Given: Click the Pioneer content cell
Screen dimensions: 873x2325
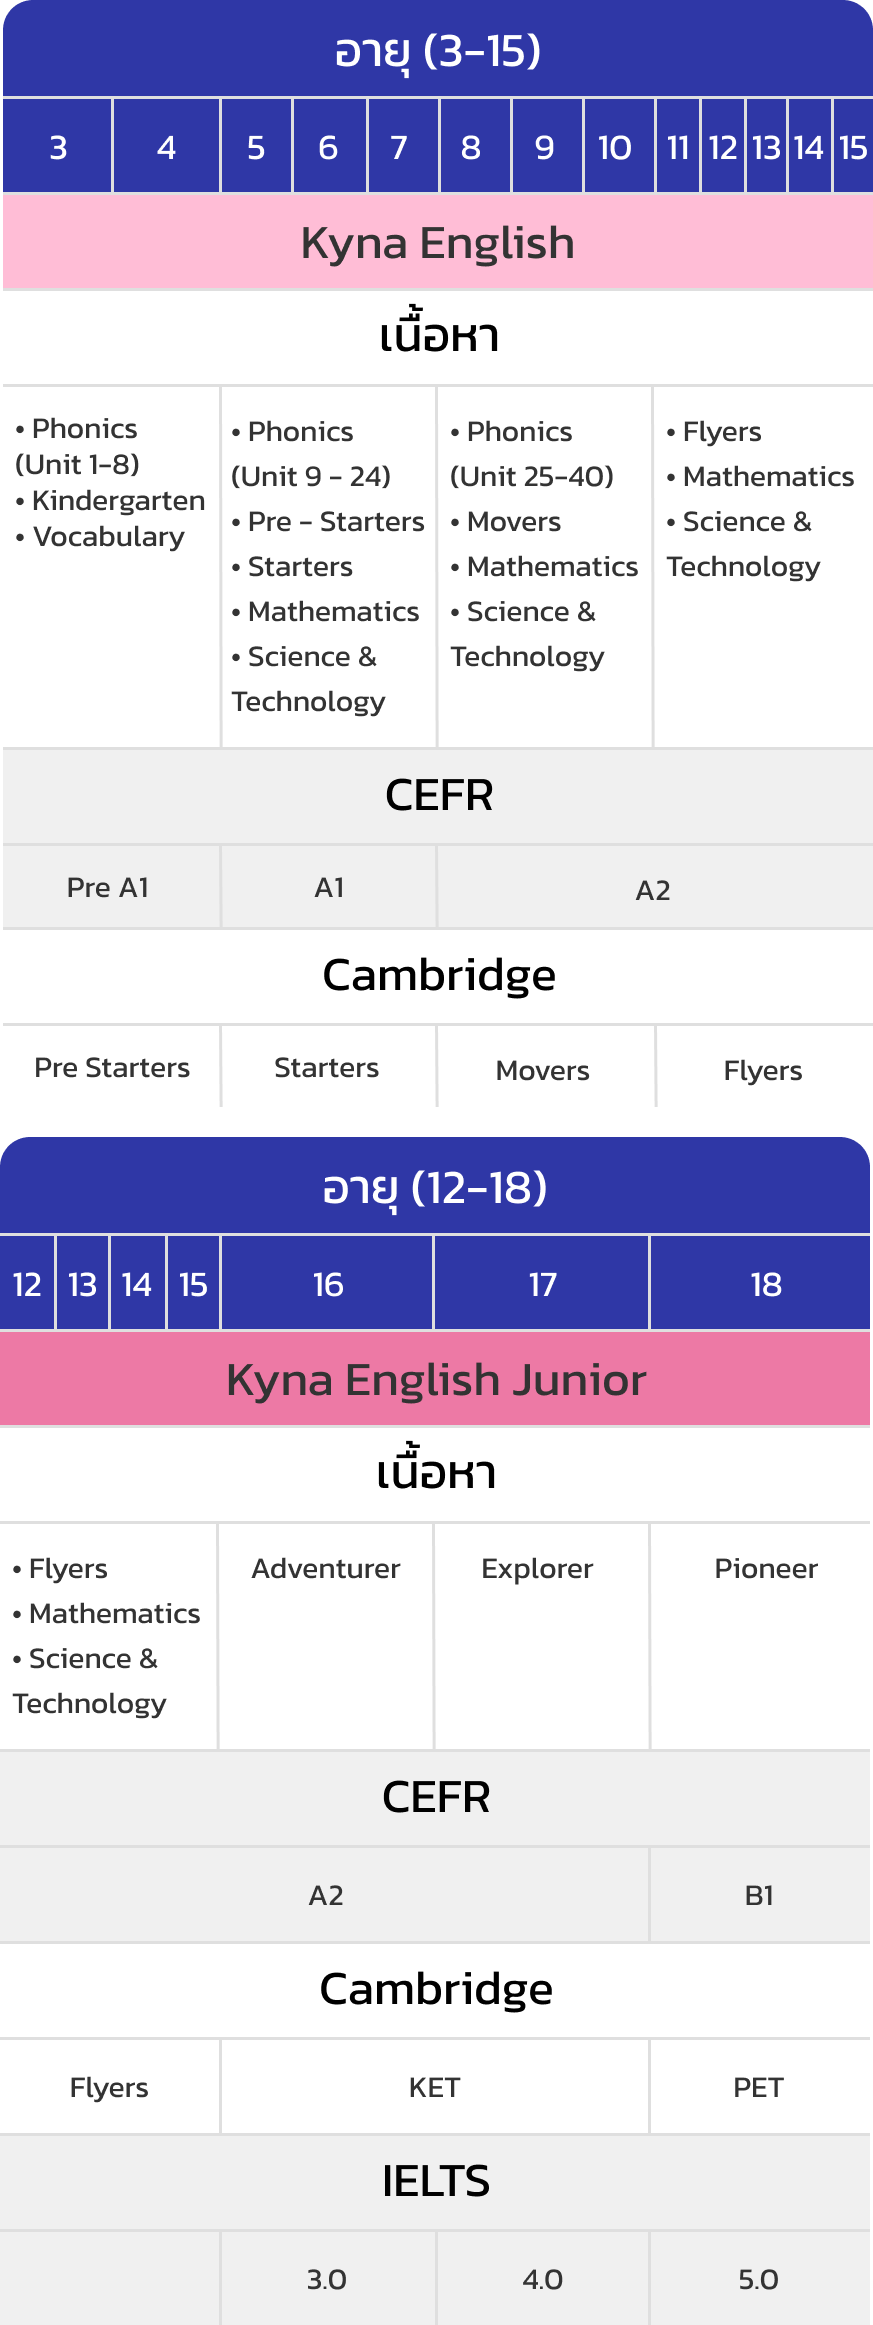Looking at the screenshot, I should [x=761, y=1636].
